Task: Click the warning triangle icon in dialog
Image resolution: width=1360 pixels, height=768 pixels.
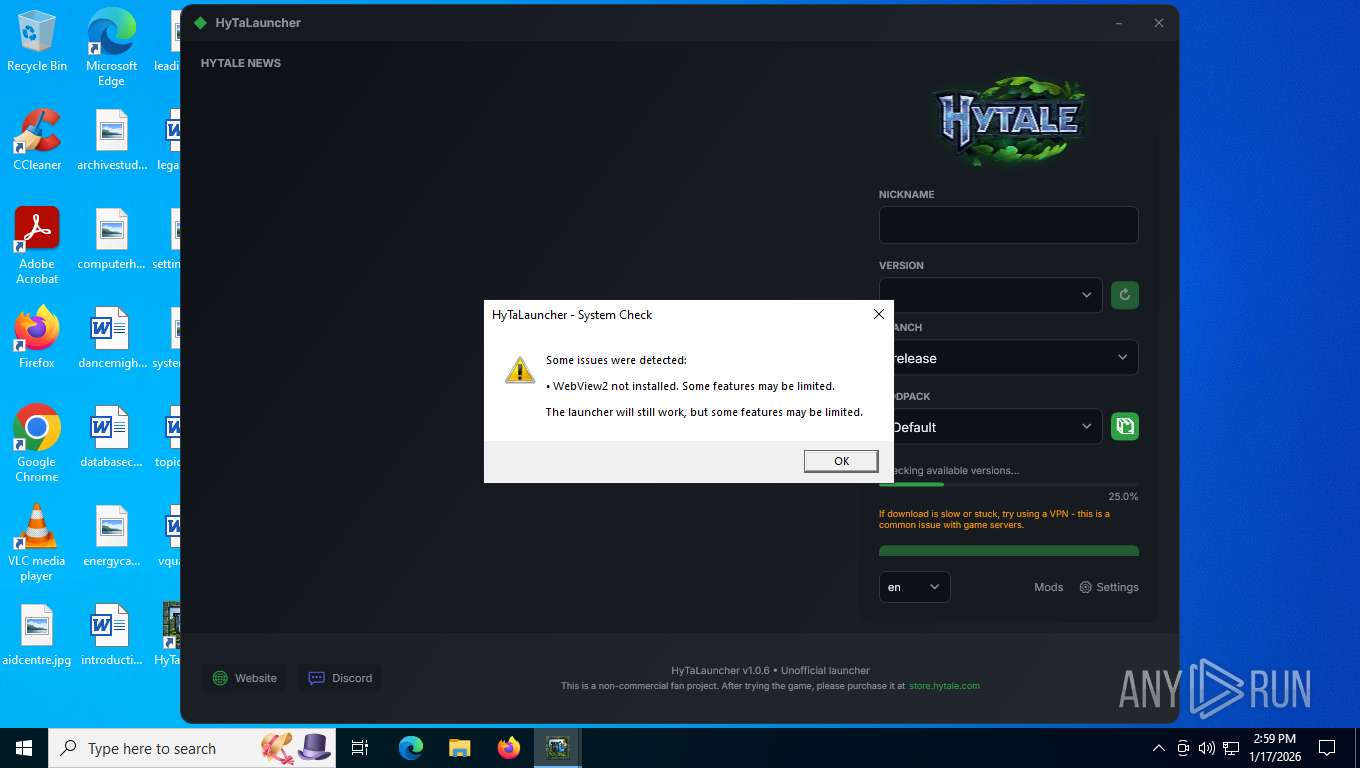Action: pos(520,370)
